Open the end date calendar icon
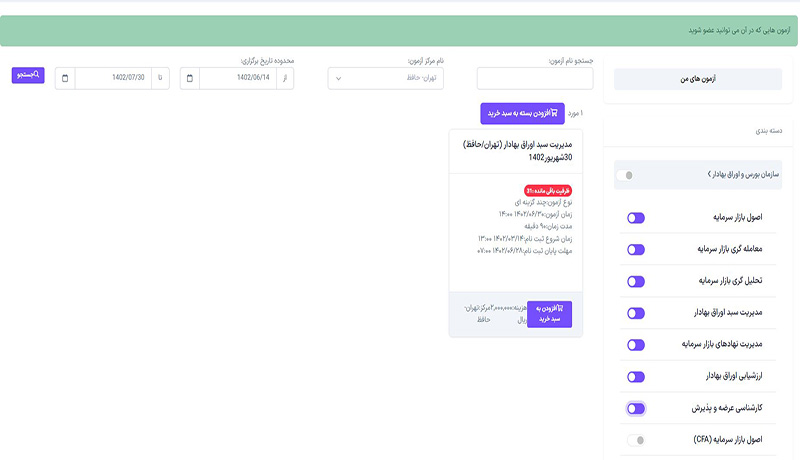This screenshot has width=800, height=460. pos(65,79)
